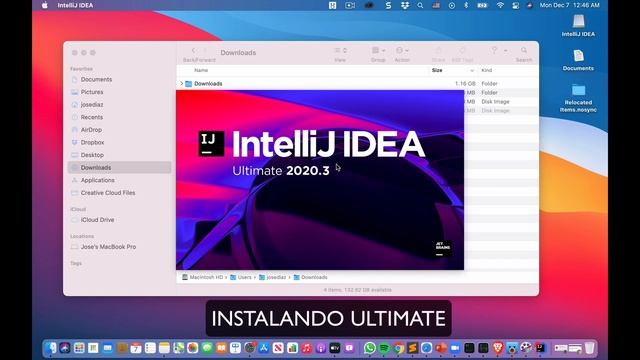The image size is (640, 360).
Task: Select Creative Cloud Files in the sidebar
Action: tap(119, 193)
